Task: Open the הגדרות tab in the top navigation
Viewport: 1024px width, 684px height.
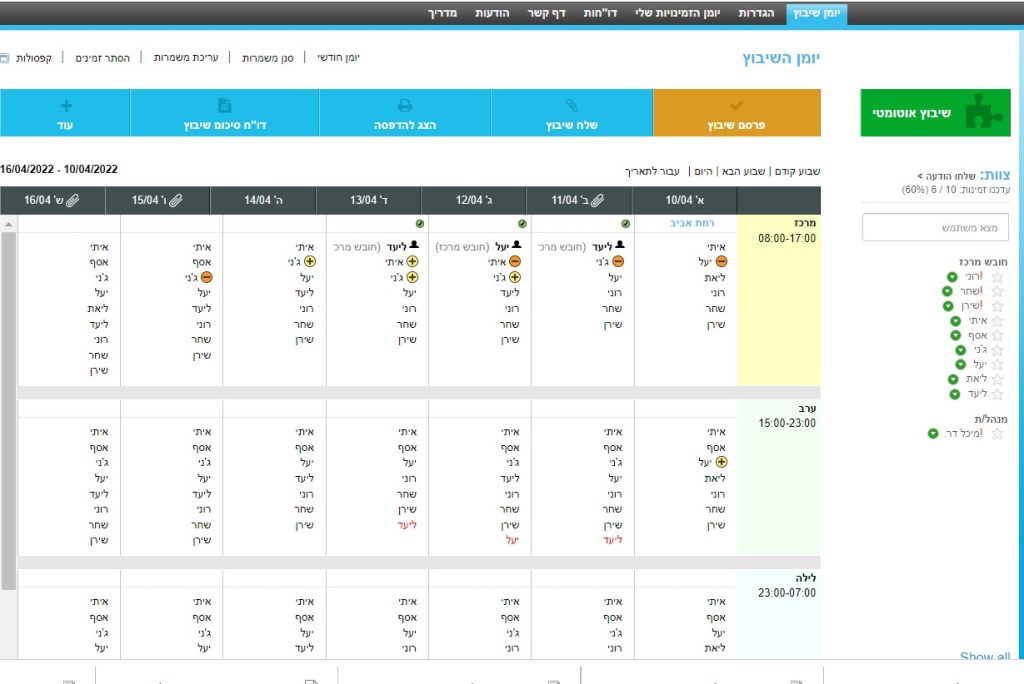Action: pos(756,12)
